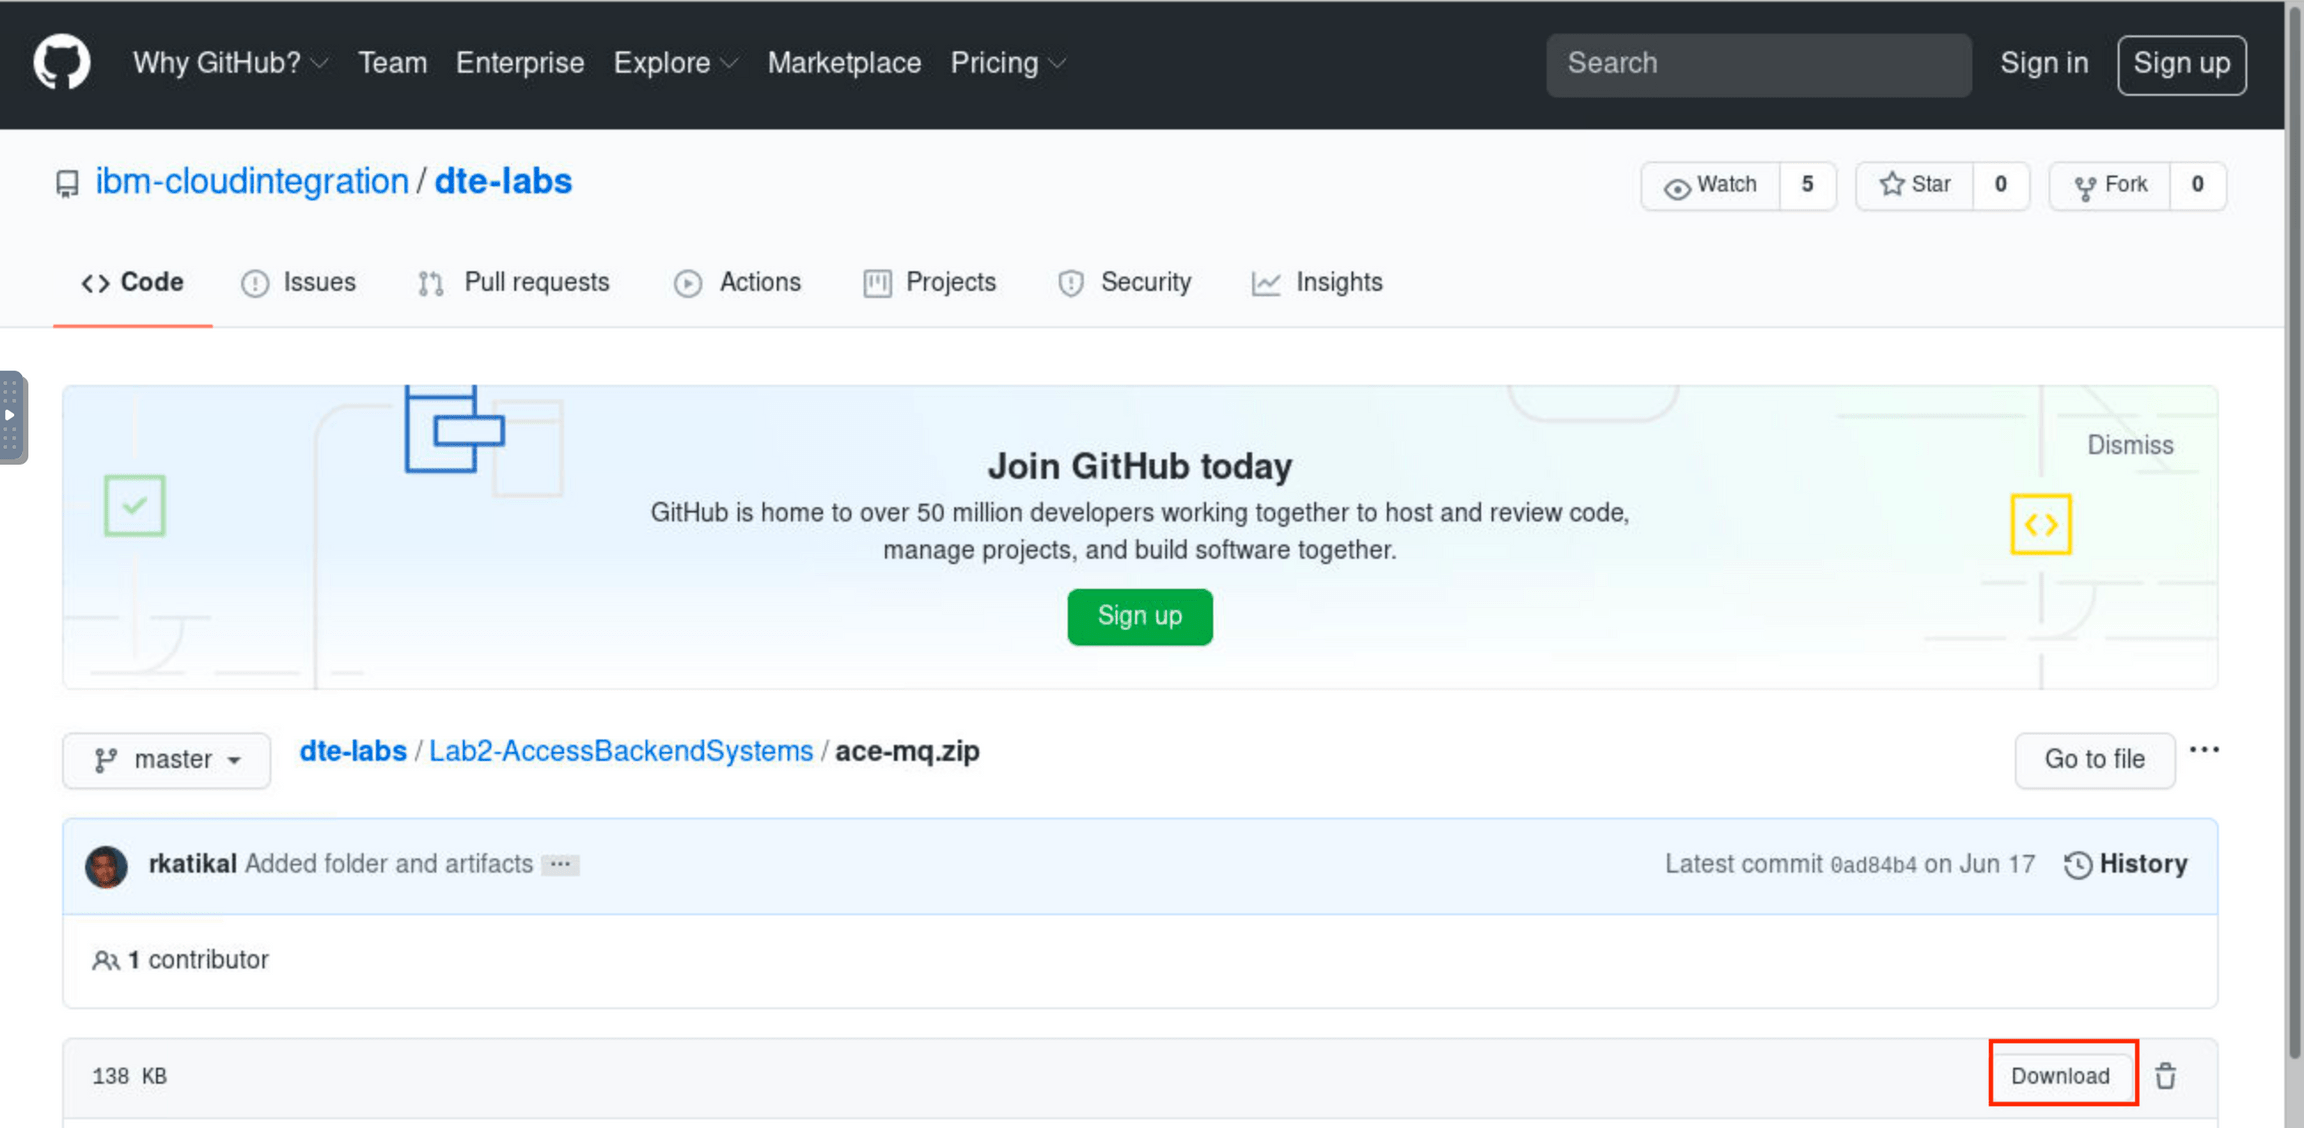Image resolution: width=2304 pixels, height=1128 pixels.
Task: Click the Search field in the header
Action: tap(1758, 63)
